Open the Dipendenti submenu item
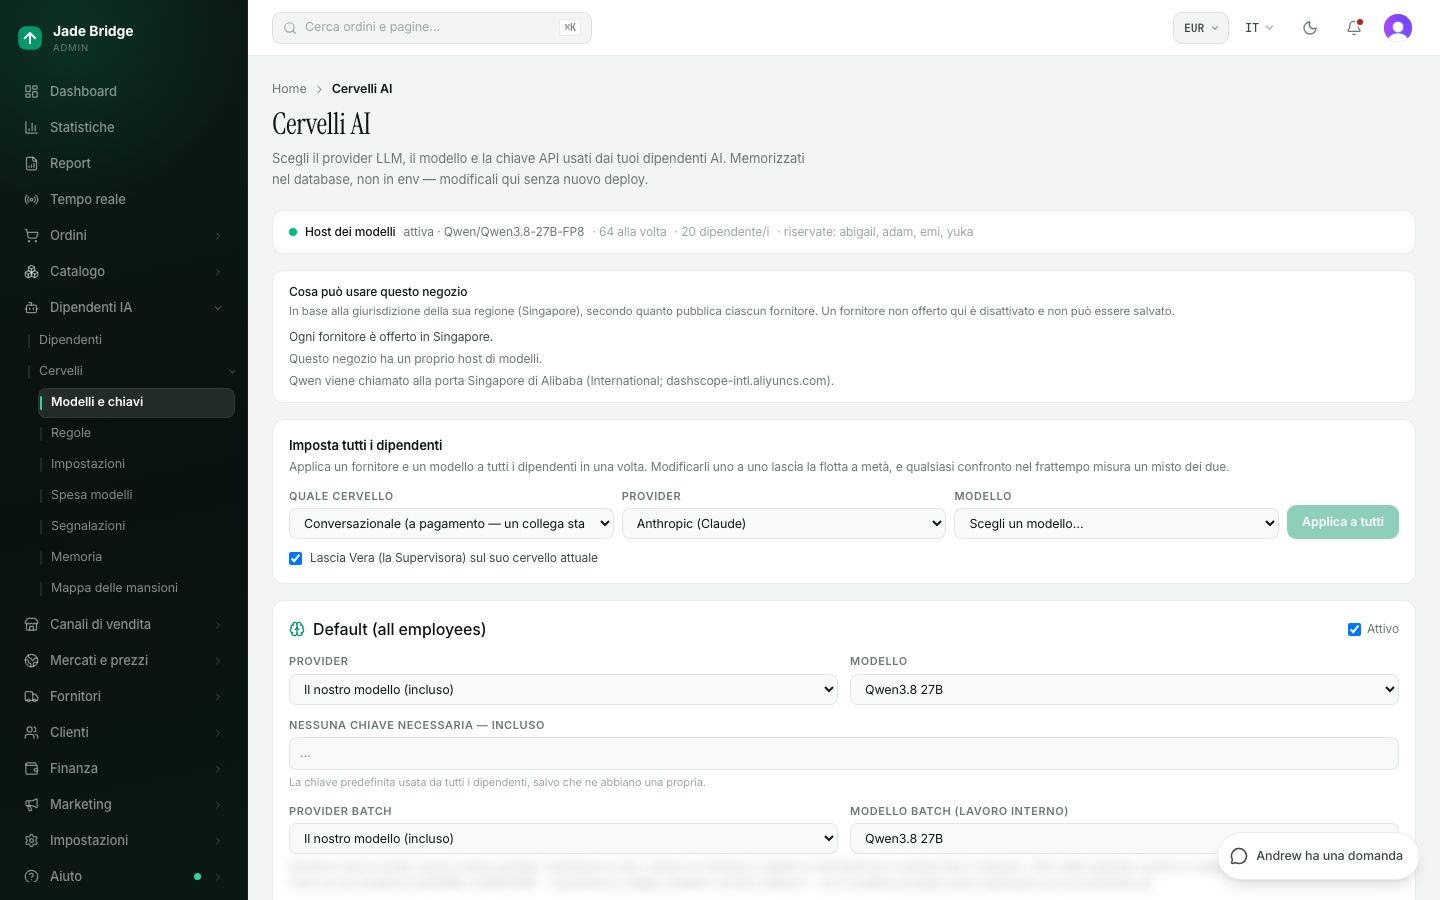The width and height of the screenshot is (1440, 900). [70, 340]
